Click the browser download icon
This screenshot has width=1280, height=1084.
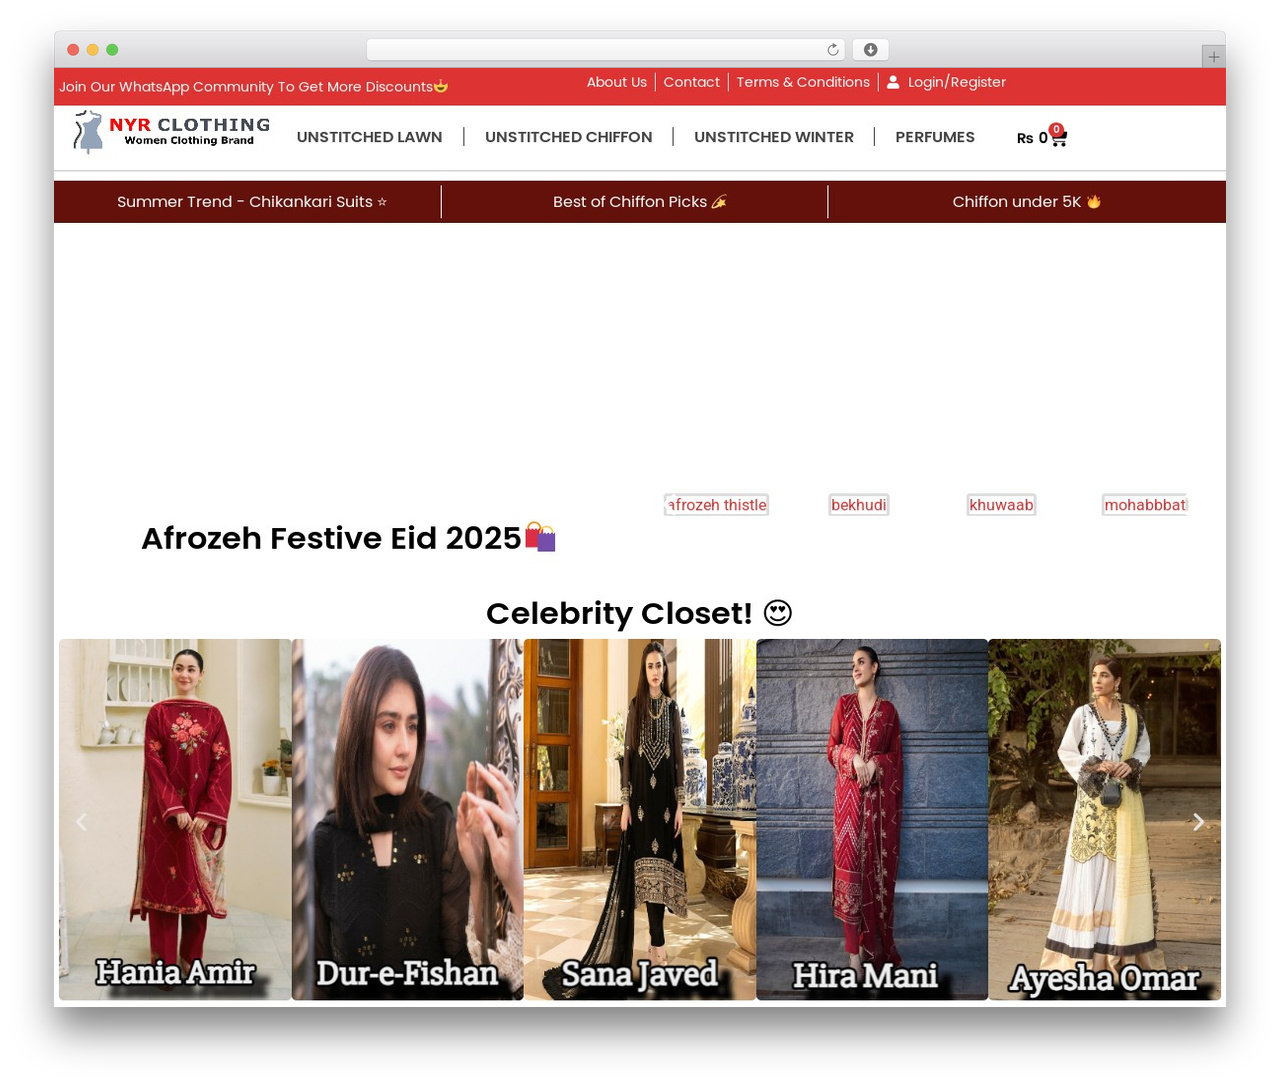tap(870, 50)
